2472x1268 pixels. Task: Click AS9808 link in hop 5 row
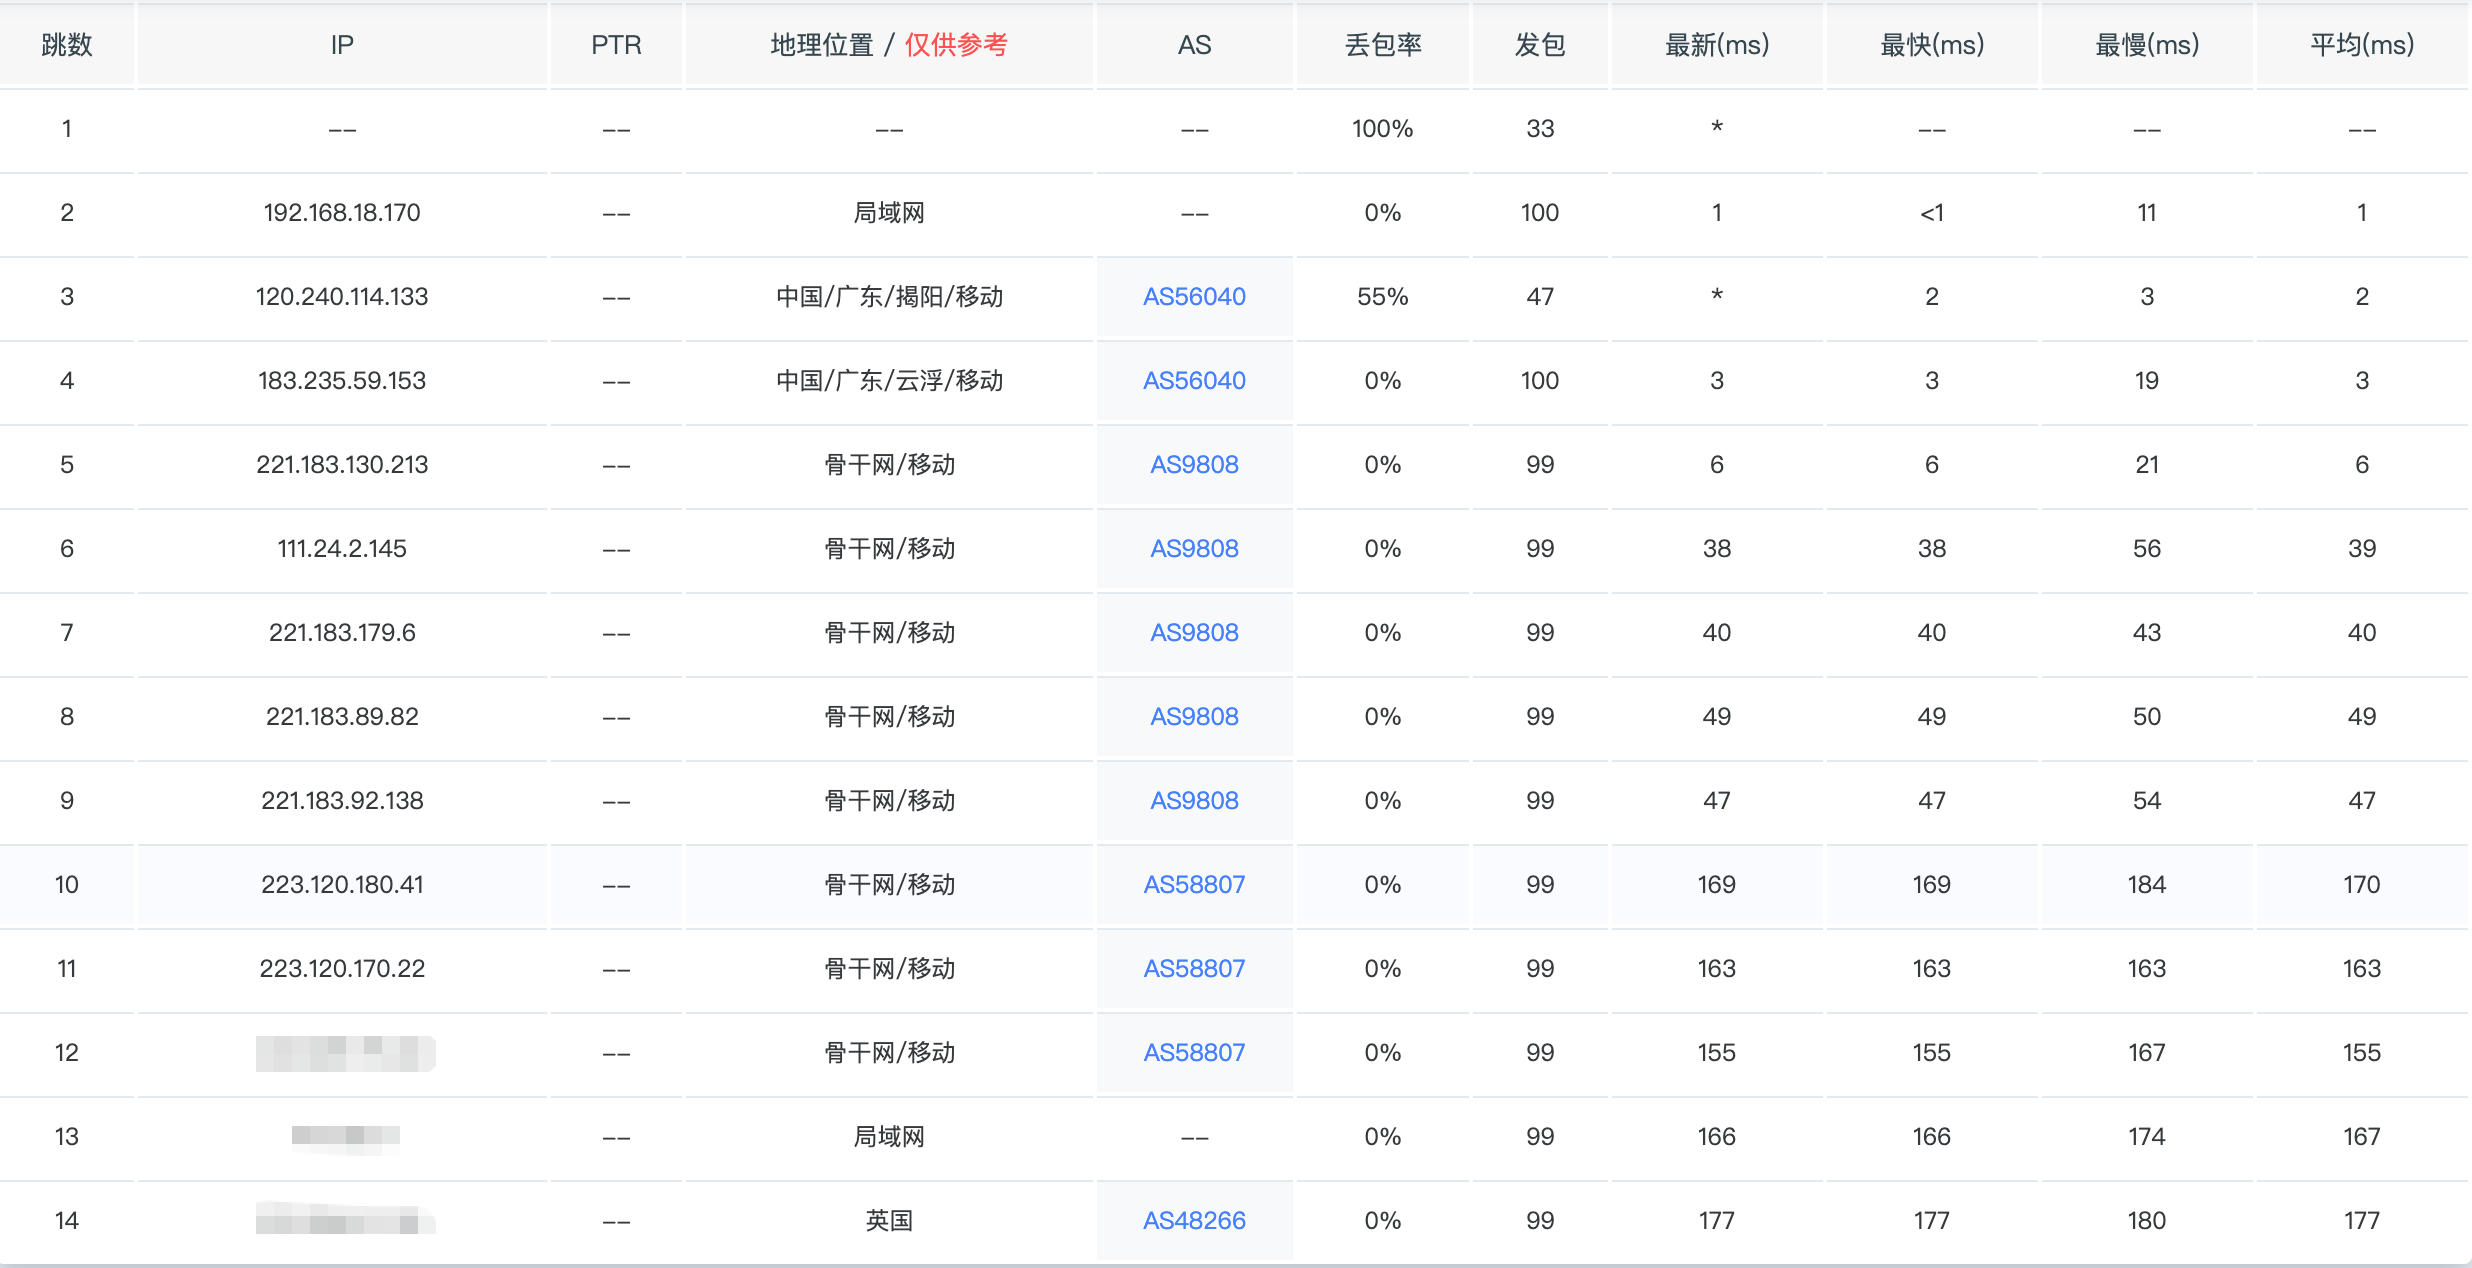[x=1194, y=465]
